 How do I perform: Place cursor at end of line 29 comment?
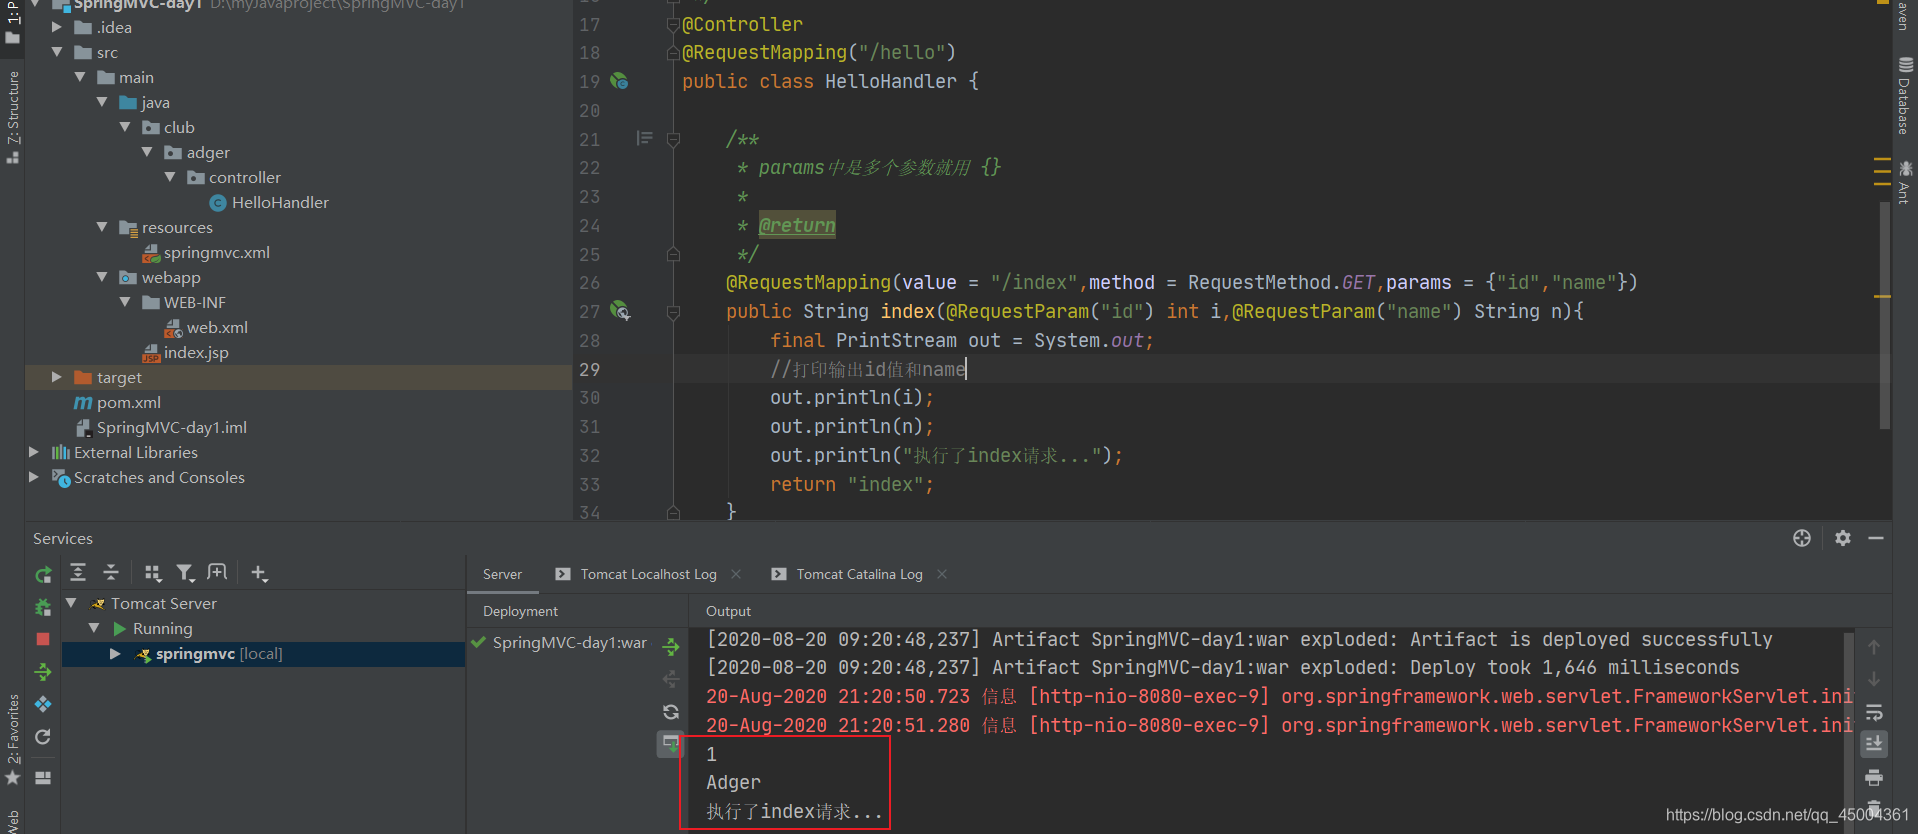point(967,370)
